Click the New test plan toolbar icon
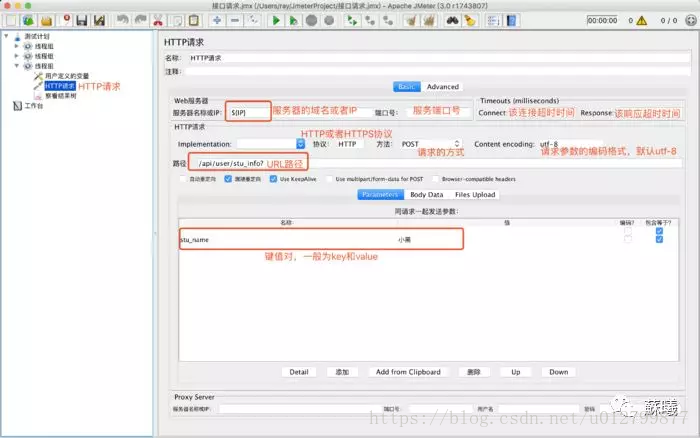This screenshot has height=438, width=700. pyautogui.click(x=11, y=21)
